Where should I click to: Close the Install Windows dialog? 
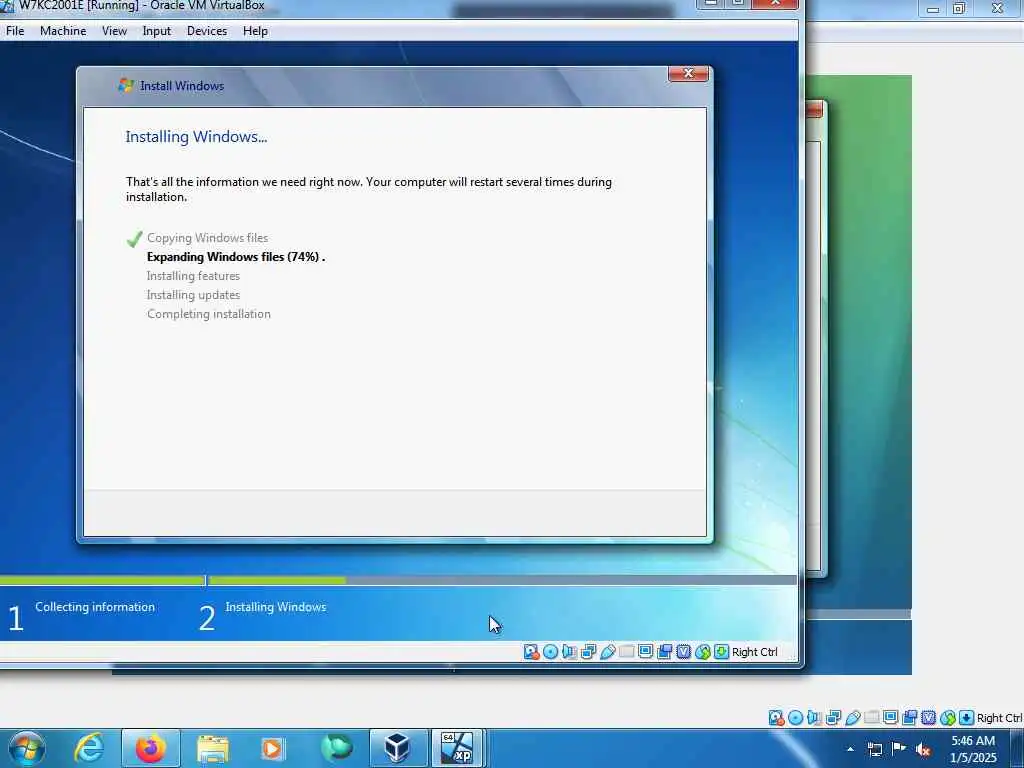(x=688, y=73)
